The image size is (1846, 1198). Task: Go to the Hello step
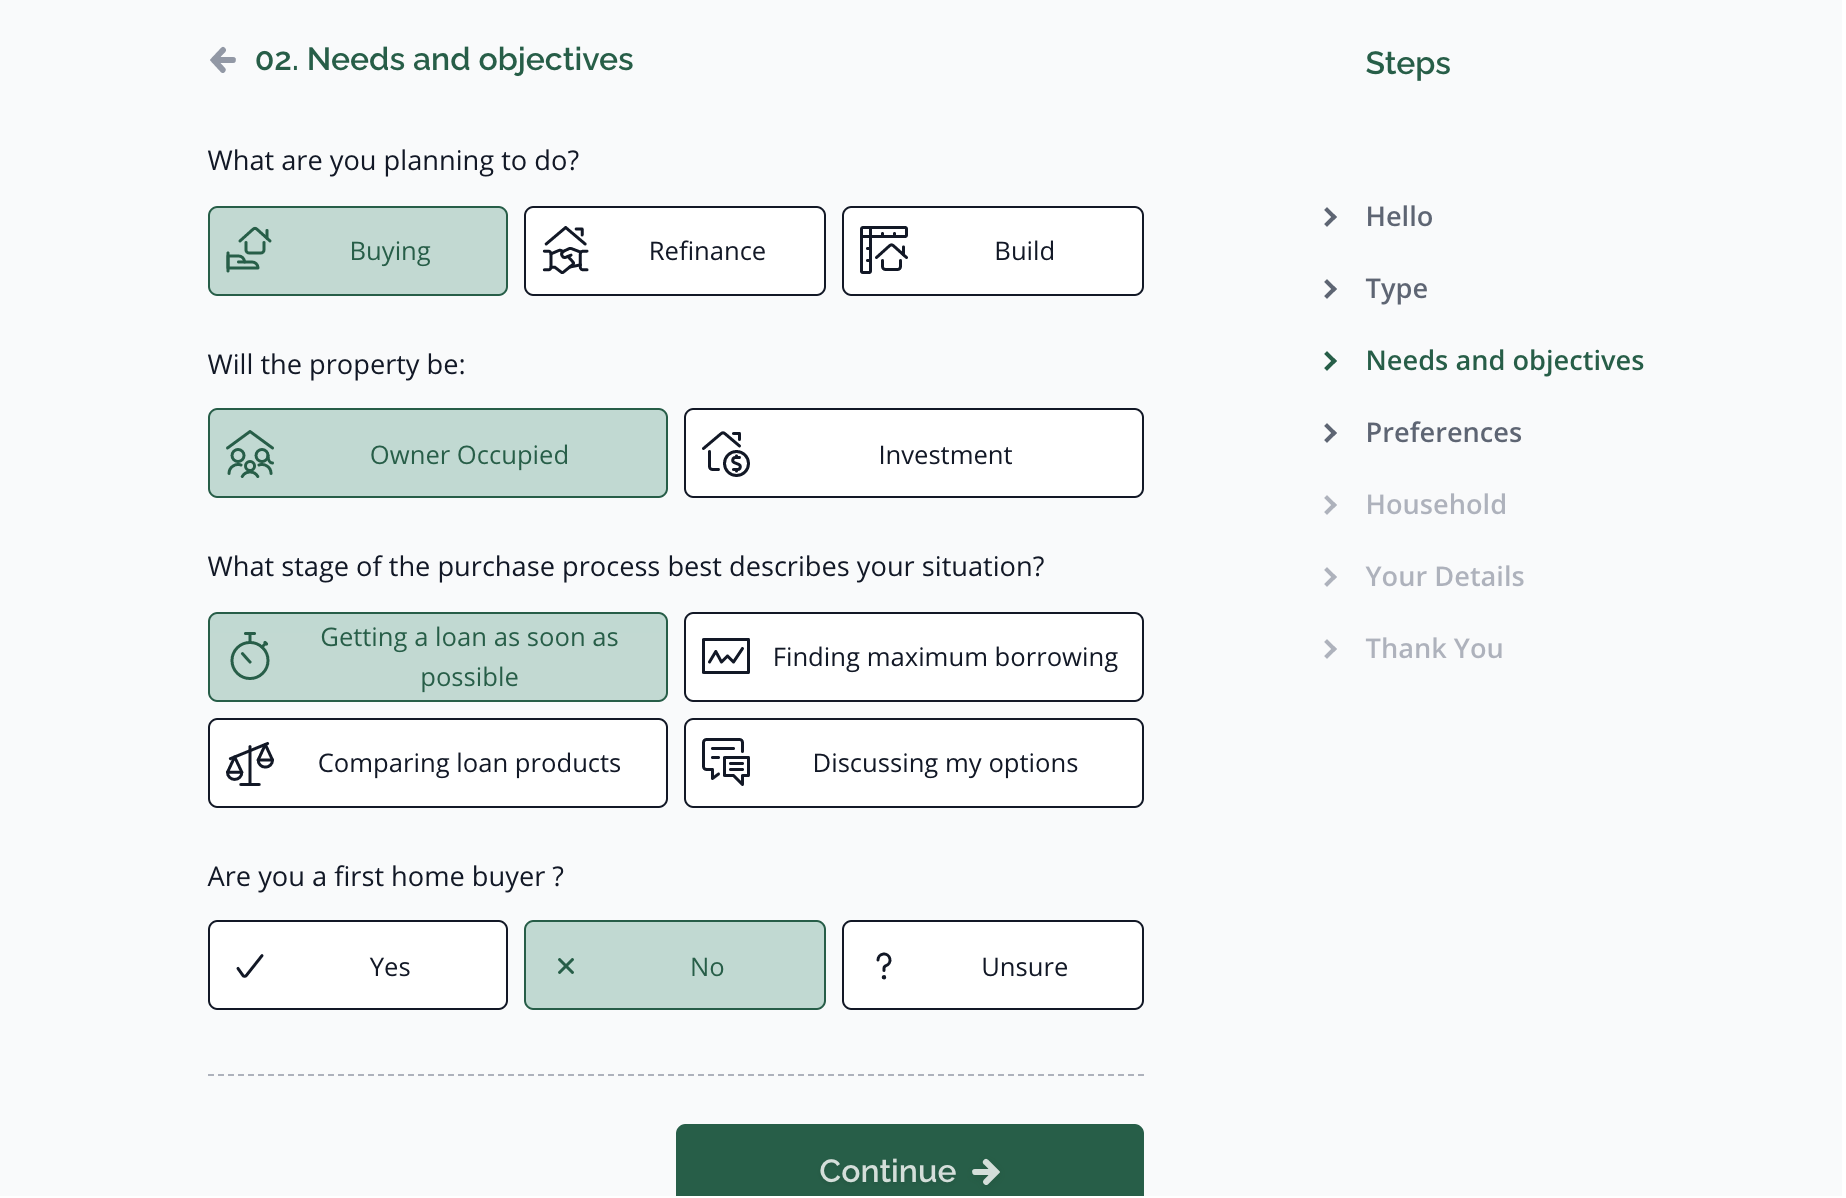[x=1399, y=217]
